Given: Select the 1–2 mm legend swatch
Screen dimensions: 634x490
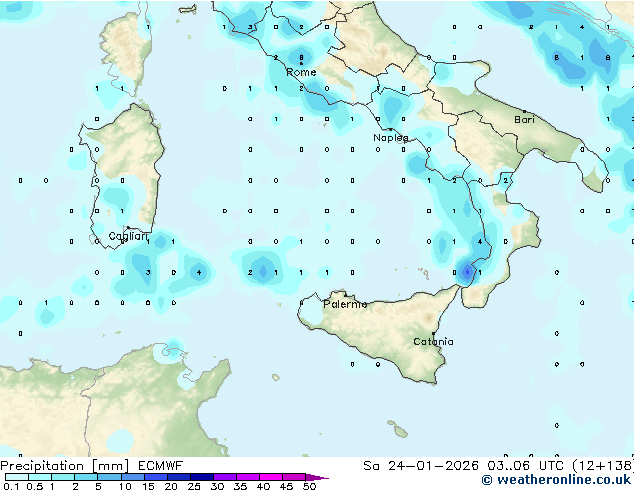Looking at the screenshot, I should coord(63,477).
